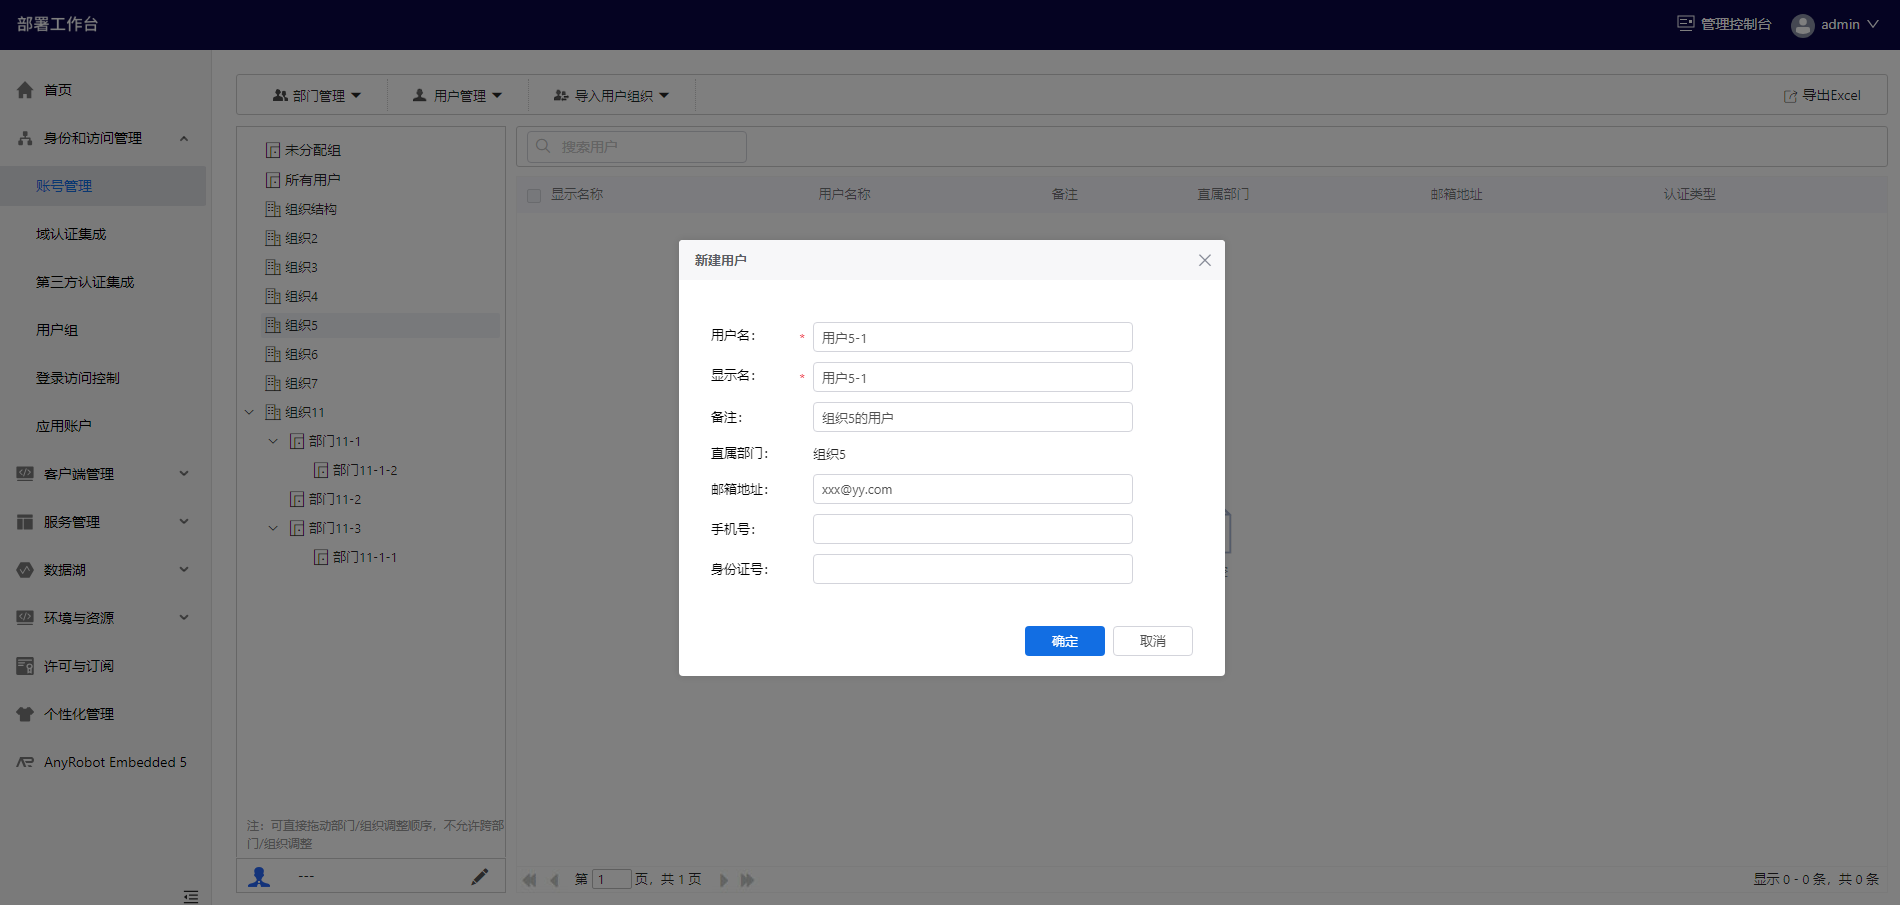Select 所有用户 in the tree
Image resolution: width=1900 pixels, height=905 pixels.
(x=312, y=180)
